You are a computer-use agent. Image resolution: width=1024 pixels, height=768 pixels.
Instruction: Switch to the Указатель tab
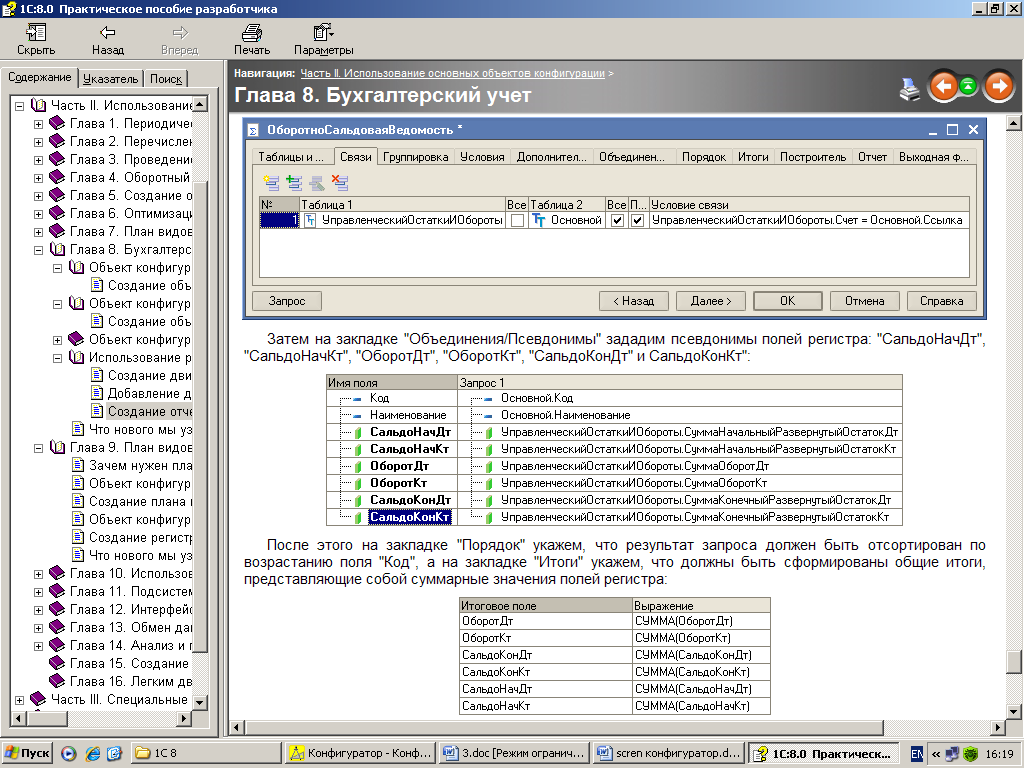[x=110, y=79]
